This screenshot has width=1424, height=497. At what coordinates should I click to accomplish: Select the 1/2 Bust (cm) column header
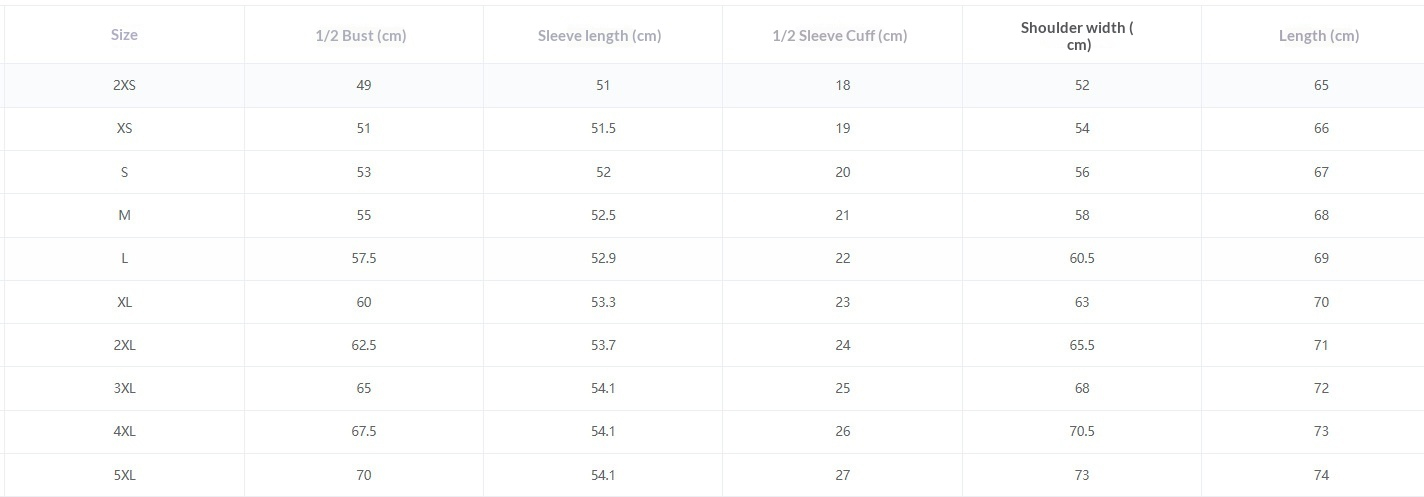[361, 36]
